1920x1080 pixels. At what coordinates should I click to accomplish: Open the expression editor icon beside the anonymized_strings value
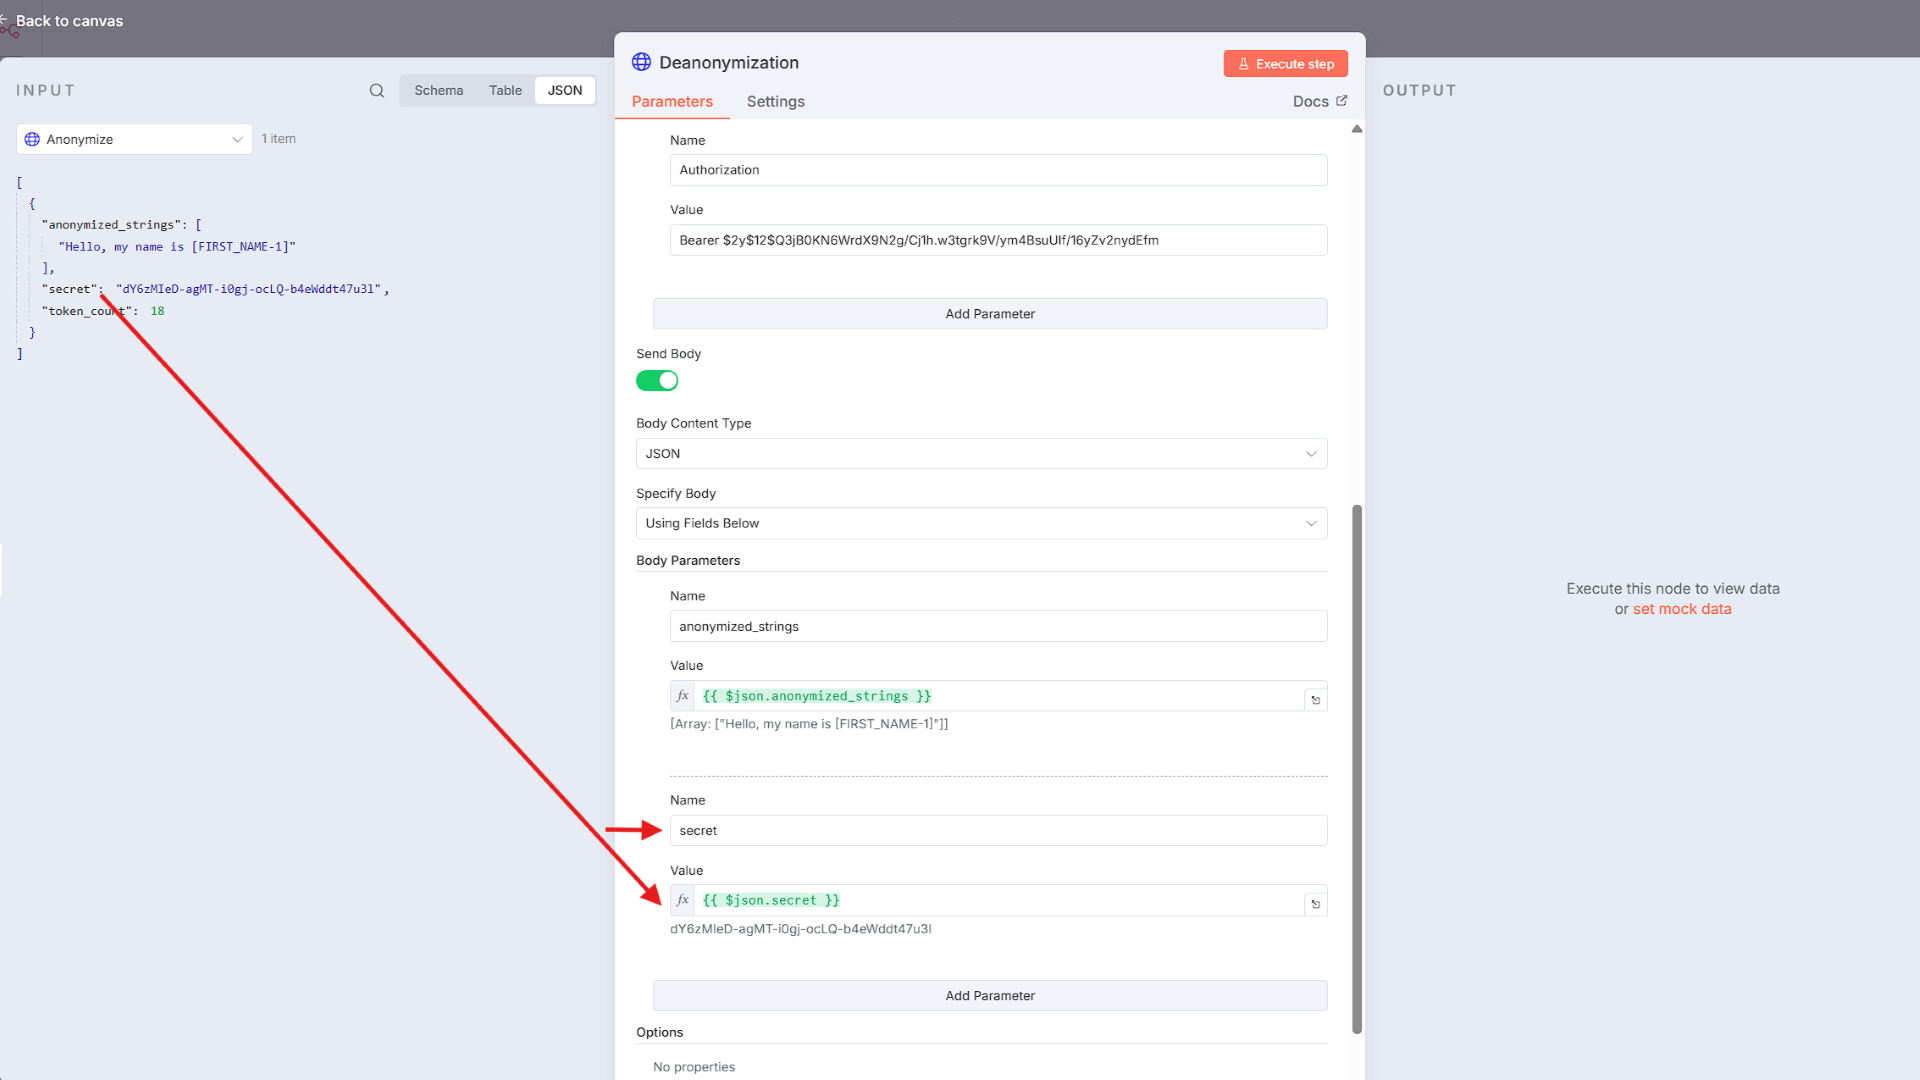click(1315, 697)
